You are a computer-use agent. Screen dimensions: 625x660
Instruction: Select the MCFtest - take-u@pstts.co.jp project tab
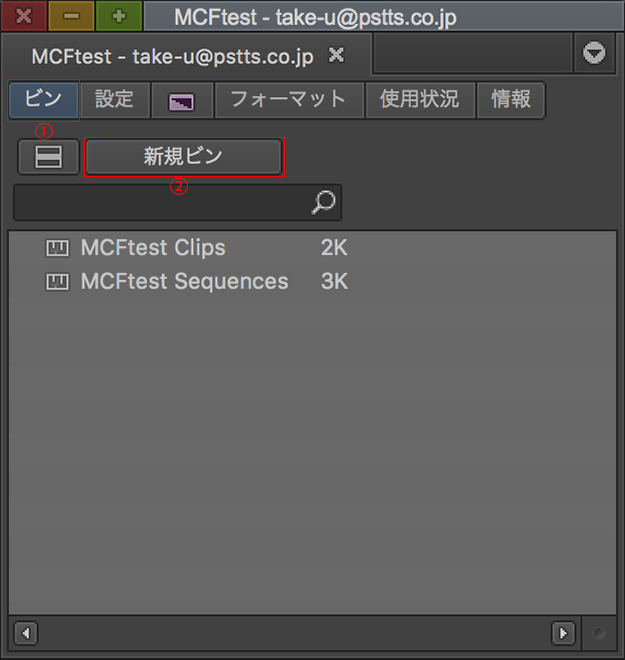[x=172, y=56]
